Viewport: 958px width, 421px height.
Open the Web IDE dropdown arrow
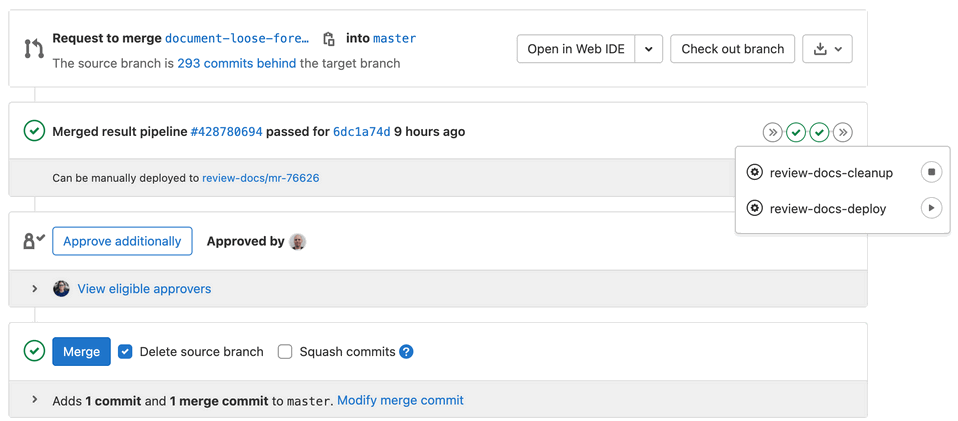click(x=648, y=49)
